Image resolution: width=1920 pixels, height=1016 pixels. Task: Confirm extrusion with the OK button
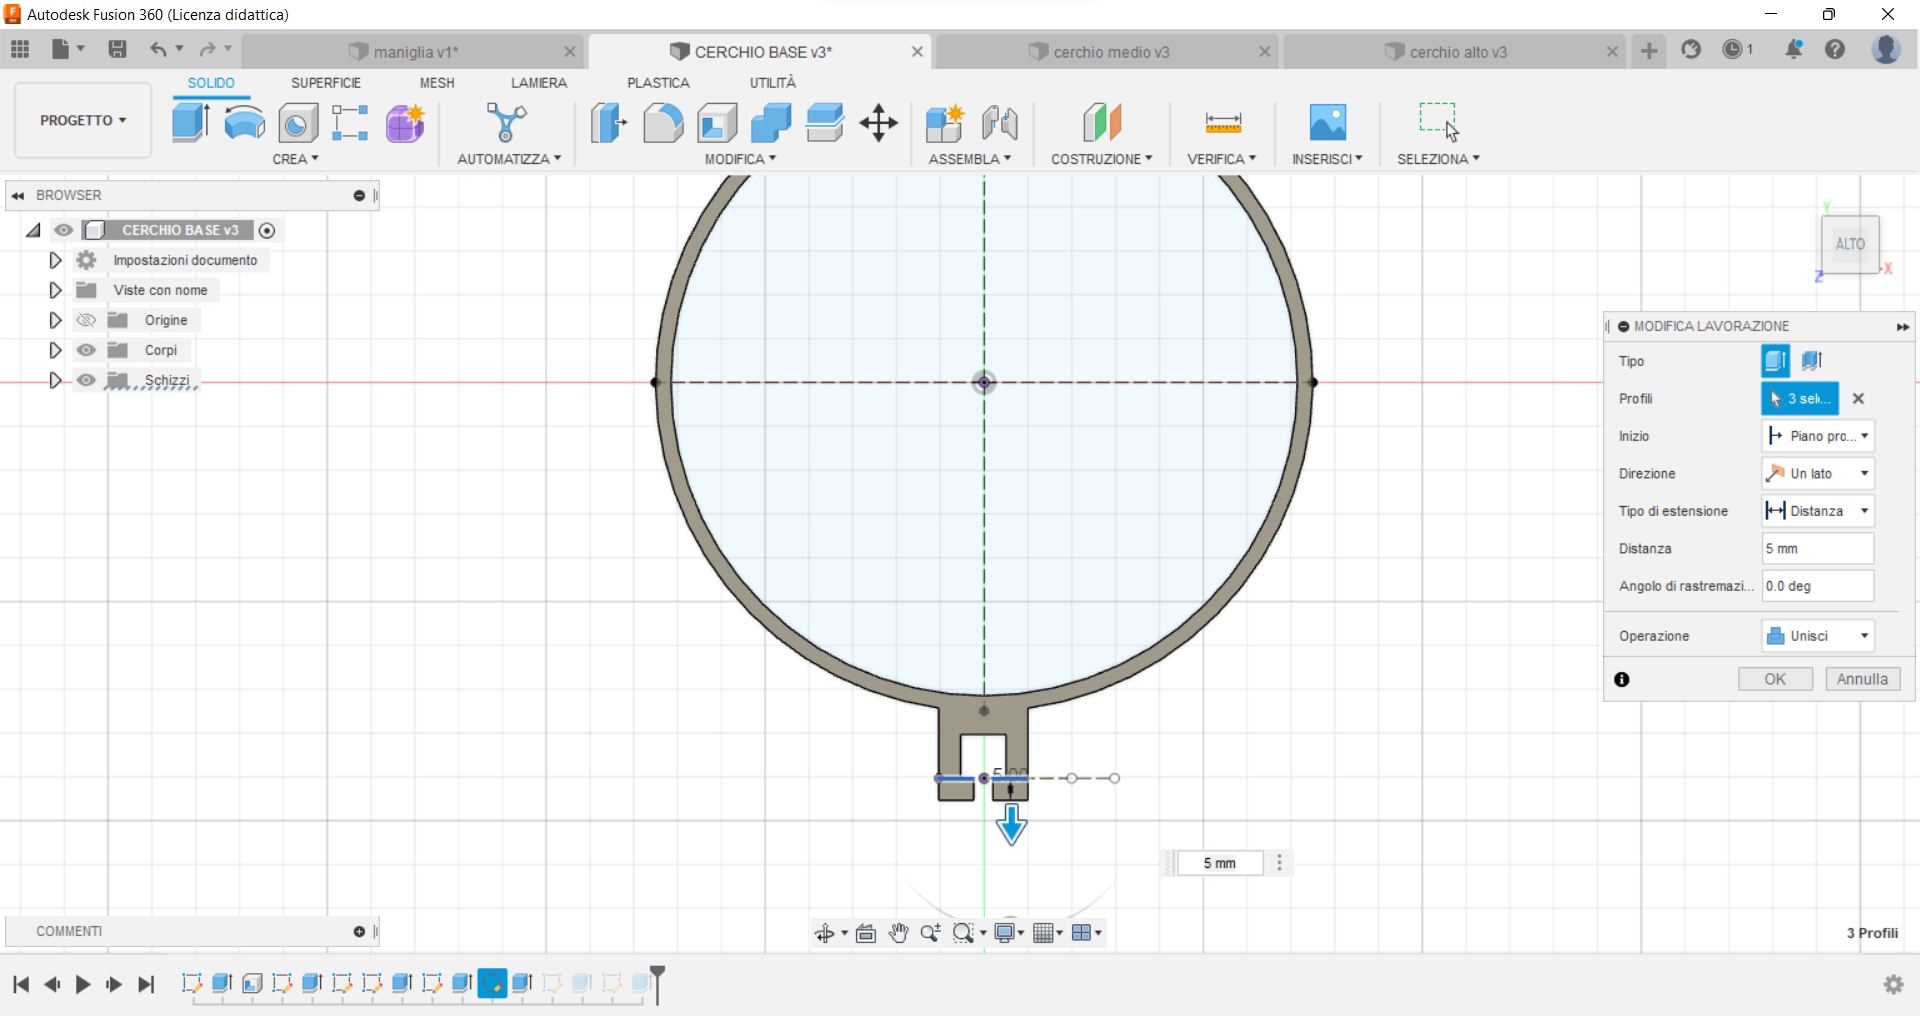(x=1775, y=678)
